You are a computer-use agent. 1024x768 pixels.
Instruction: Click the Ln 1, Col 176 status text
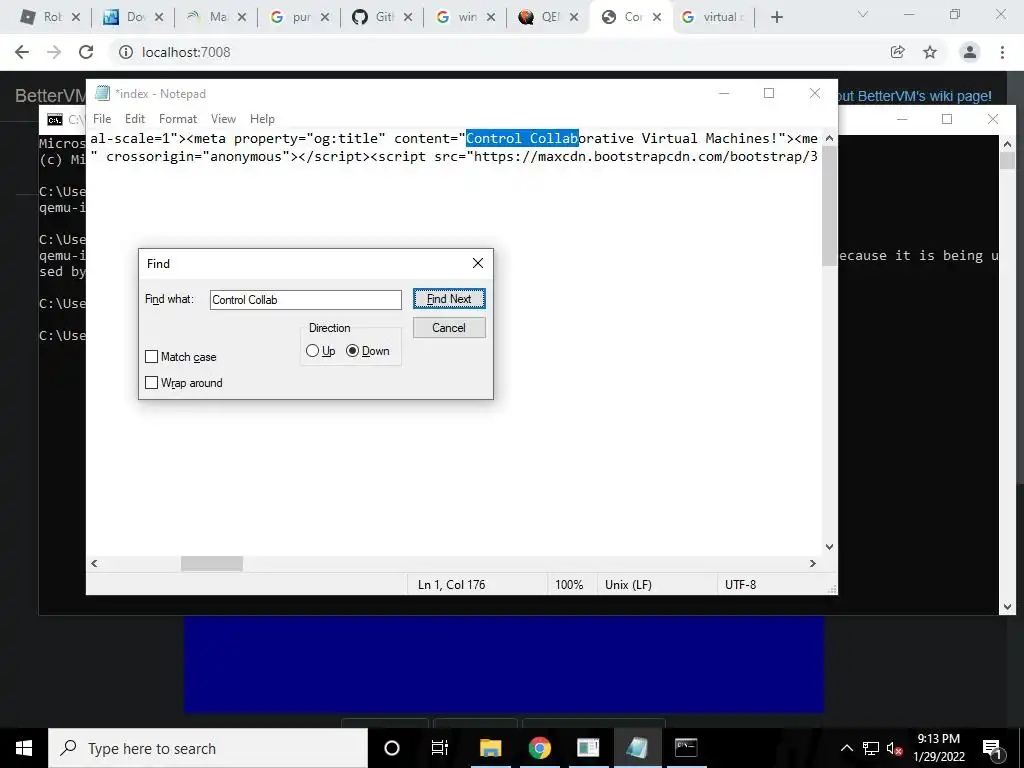[x=451, y=584]
